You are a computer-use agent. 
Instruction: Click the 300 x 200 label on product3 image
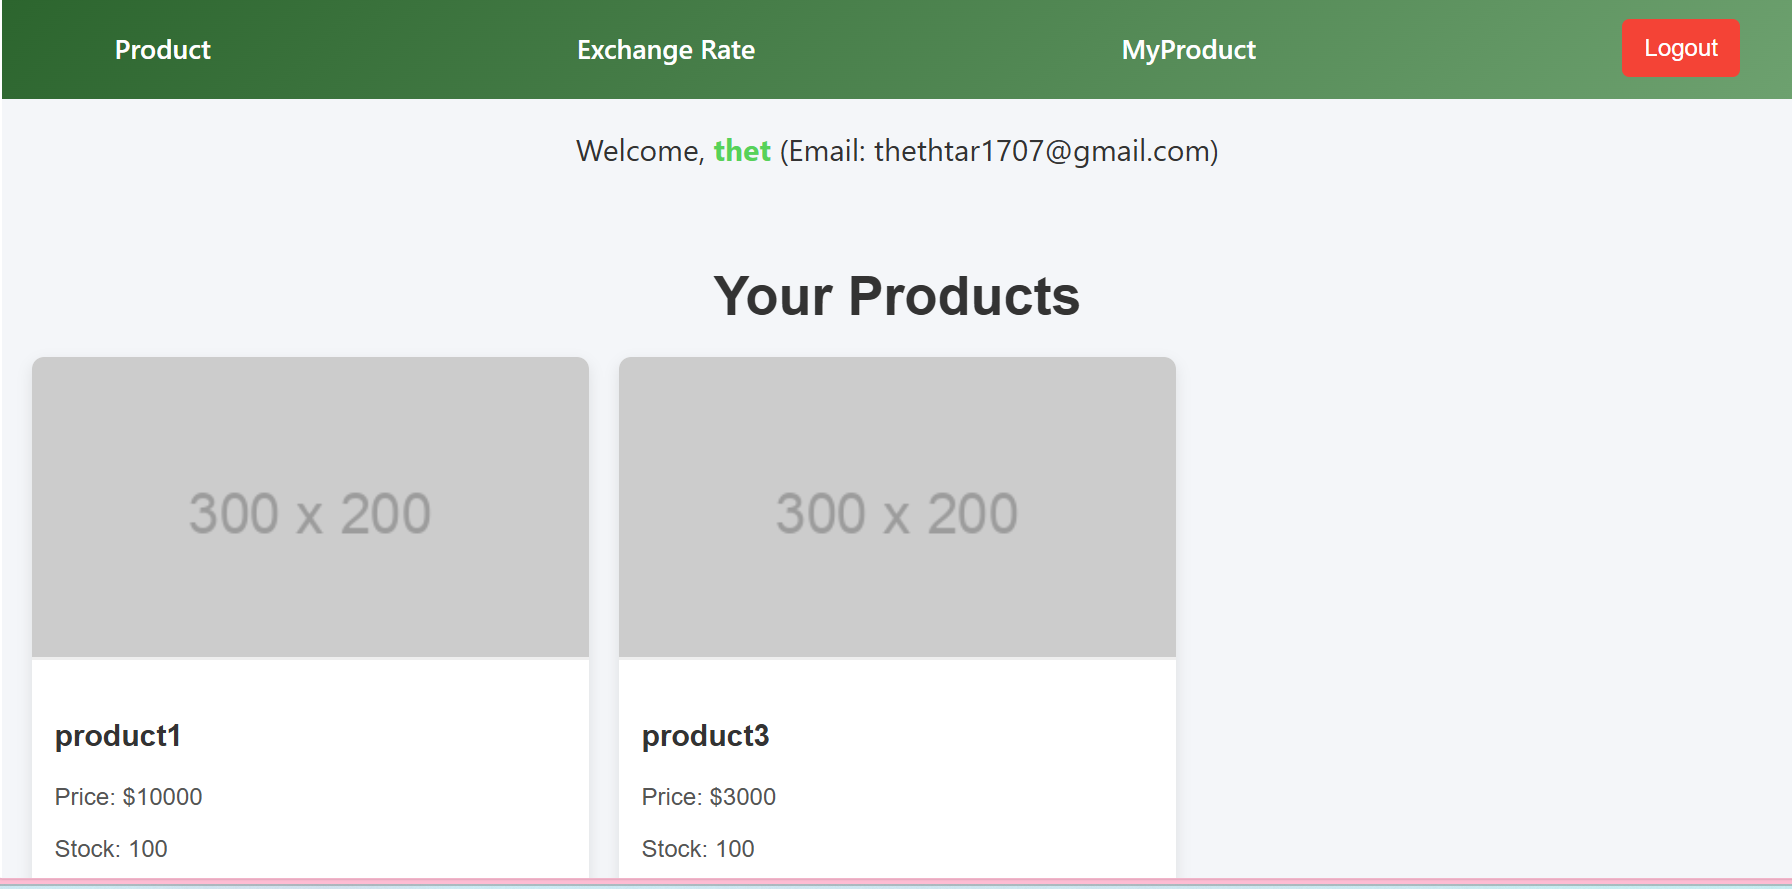tap(897, 514)
